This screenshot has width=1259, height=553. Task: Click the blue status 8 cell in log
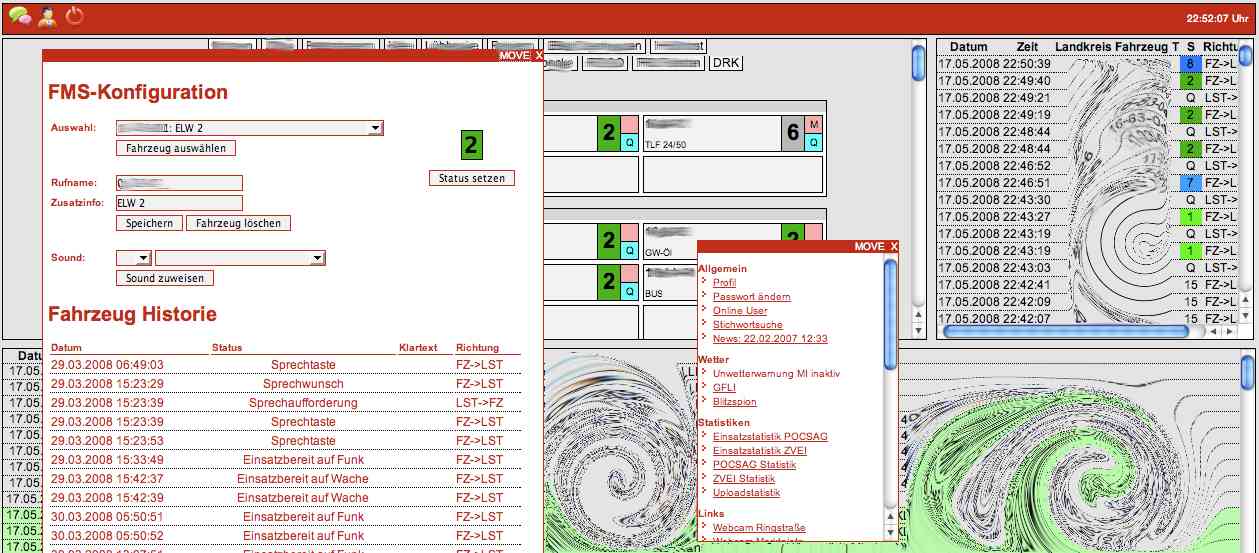(1190, 64)
